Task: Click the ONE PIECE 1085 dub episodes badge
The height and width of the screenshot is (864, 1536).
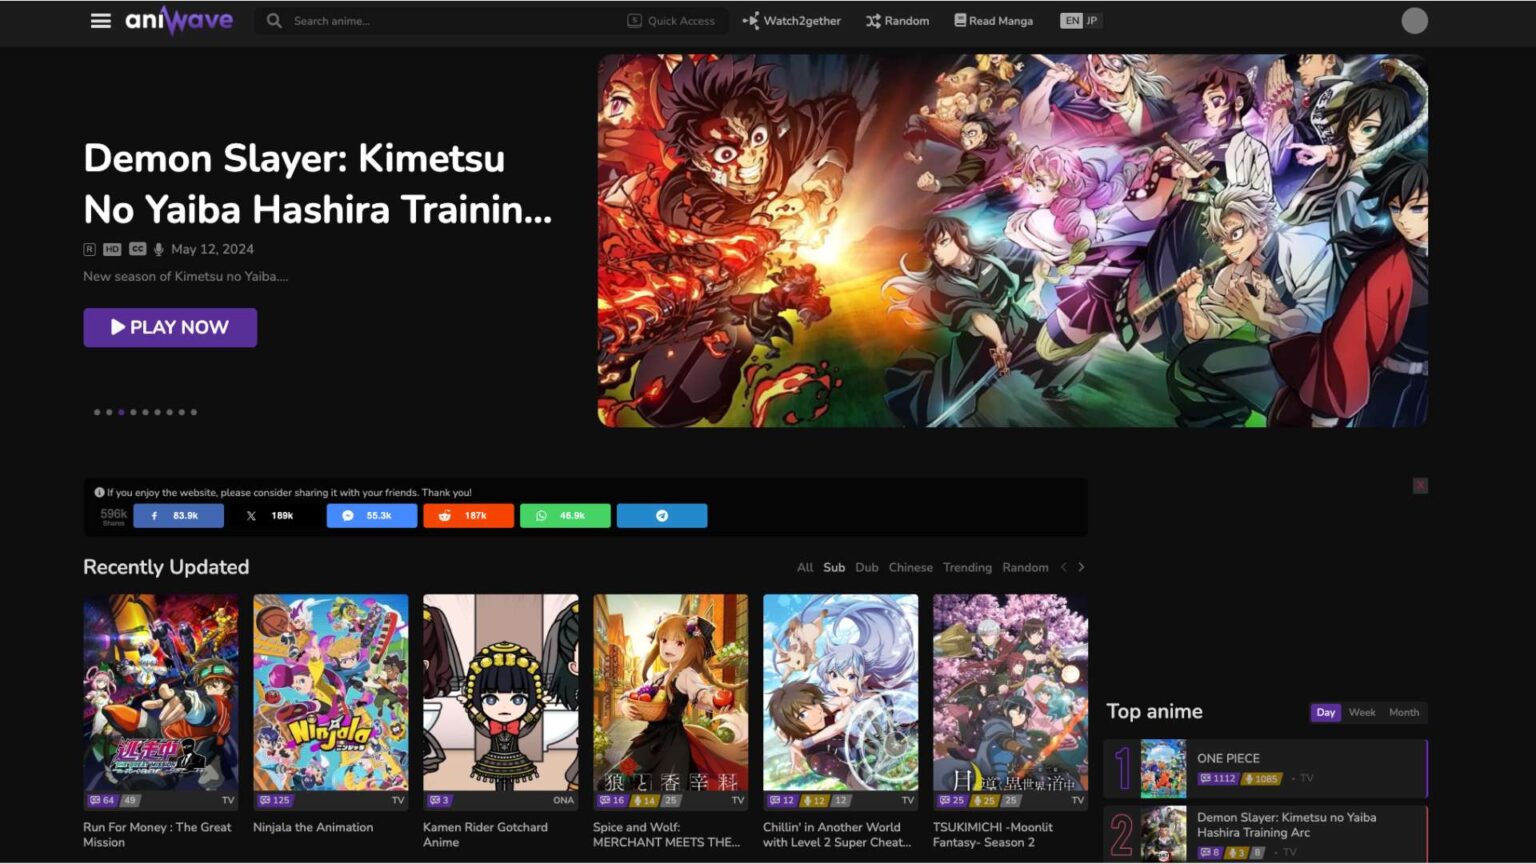Action: [x=1261, y=778]
